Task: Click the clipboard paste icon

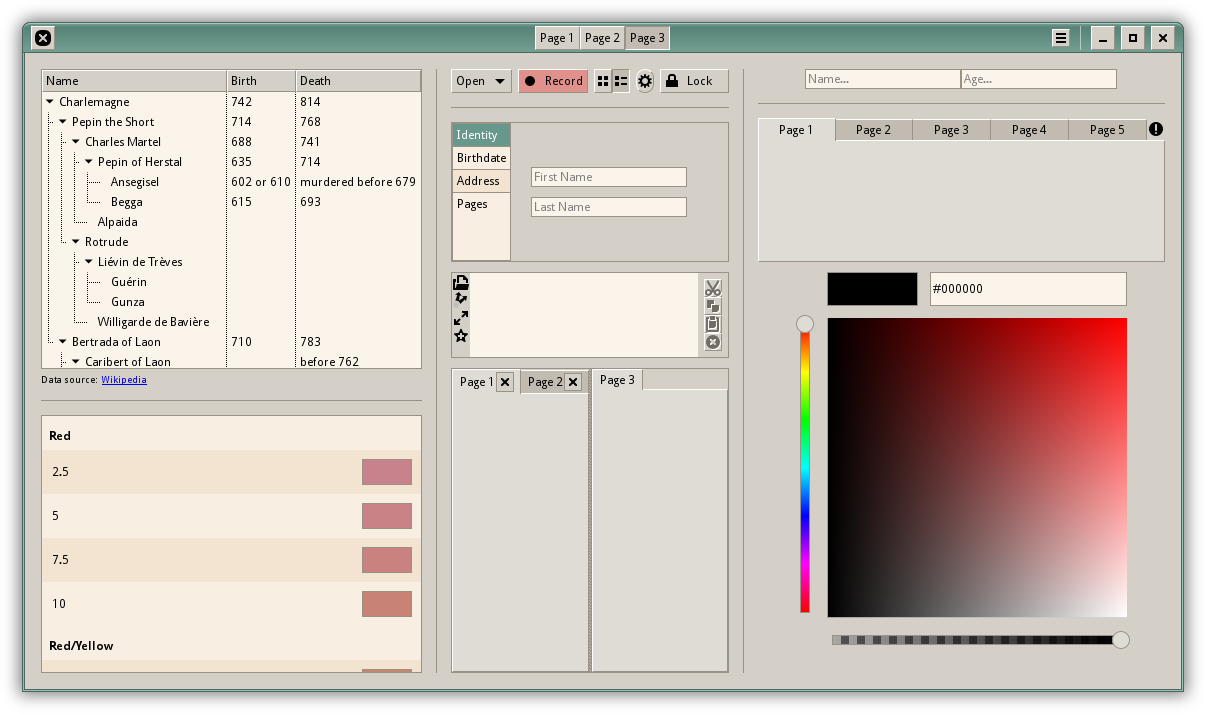Action: pyautogui.click(x=713, y=324)
